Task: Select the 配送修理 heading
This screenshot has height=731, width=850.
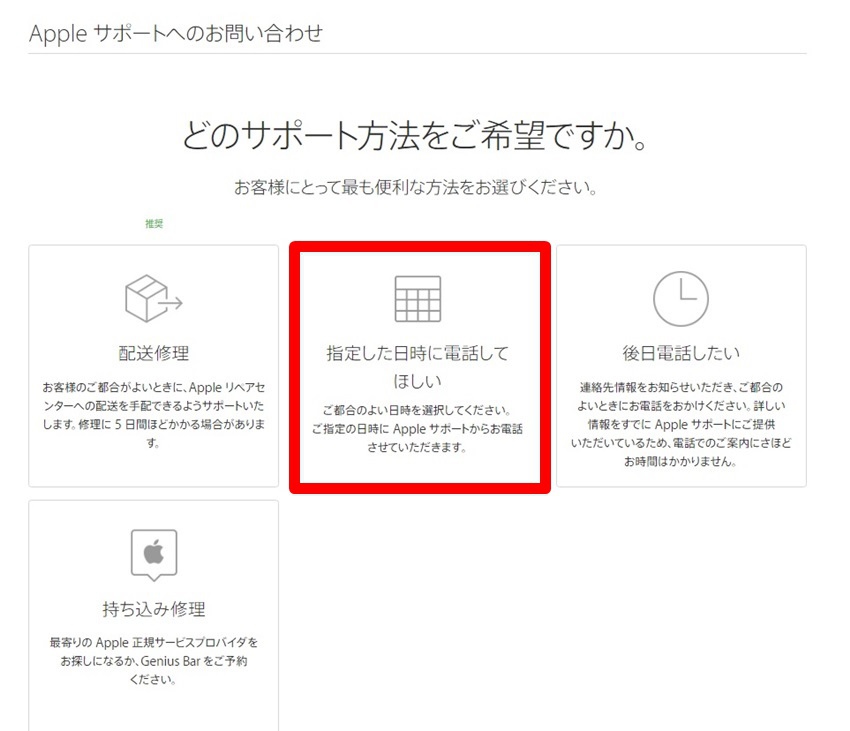Action: click(x=154, y=353)
